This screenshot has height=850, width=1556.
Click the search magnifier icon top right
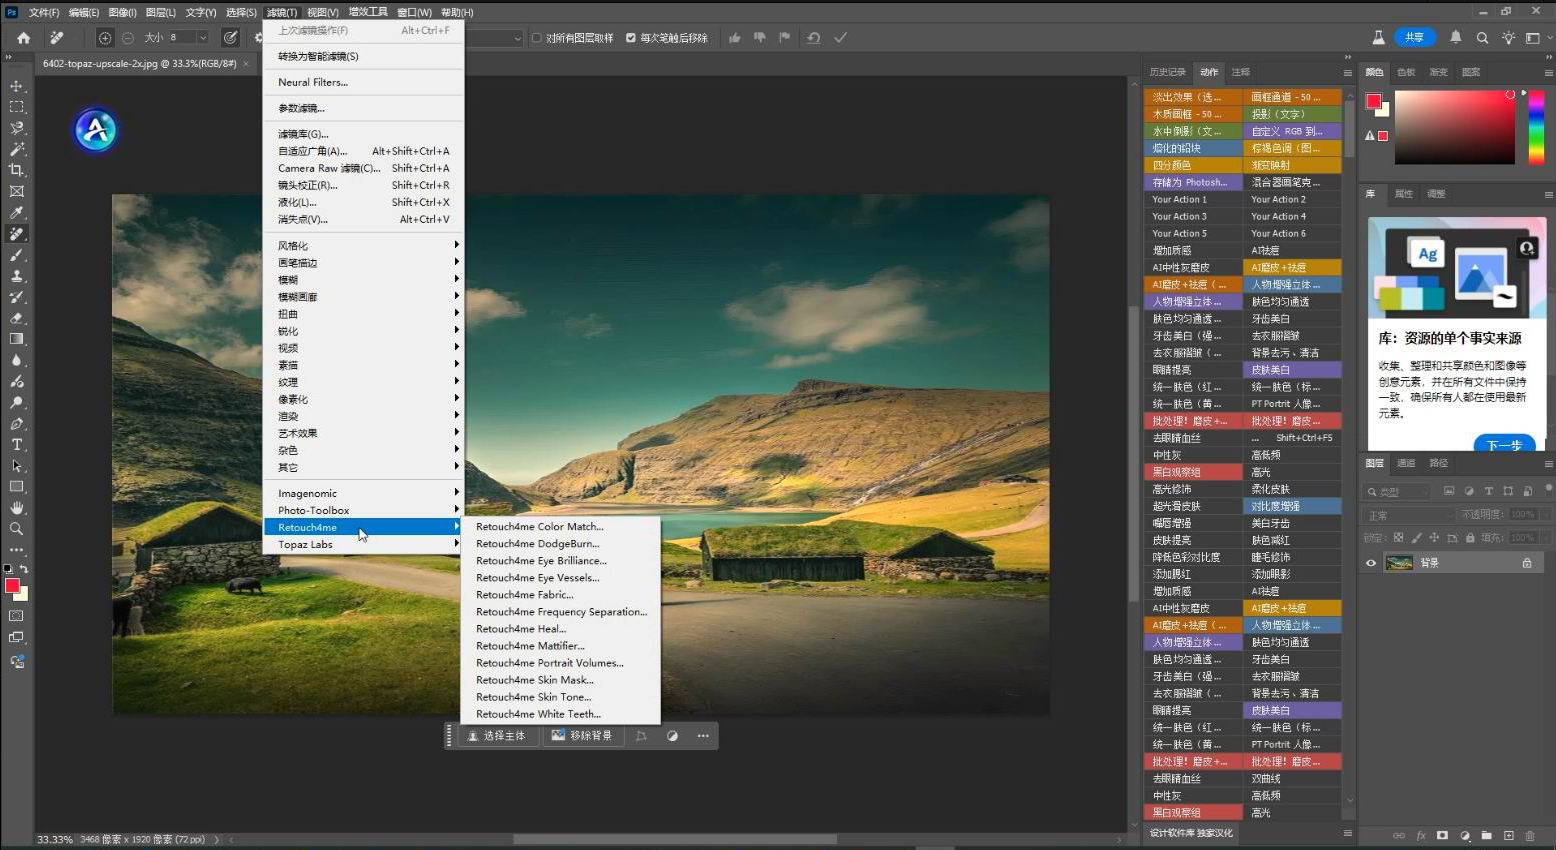pos(1482,38)
